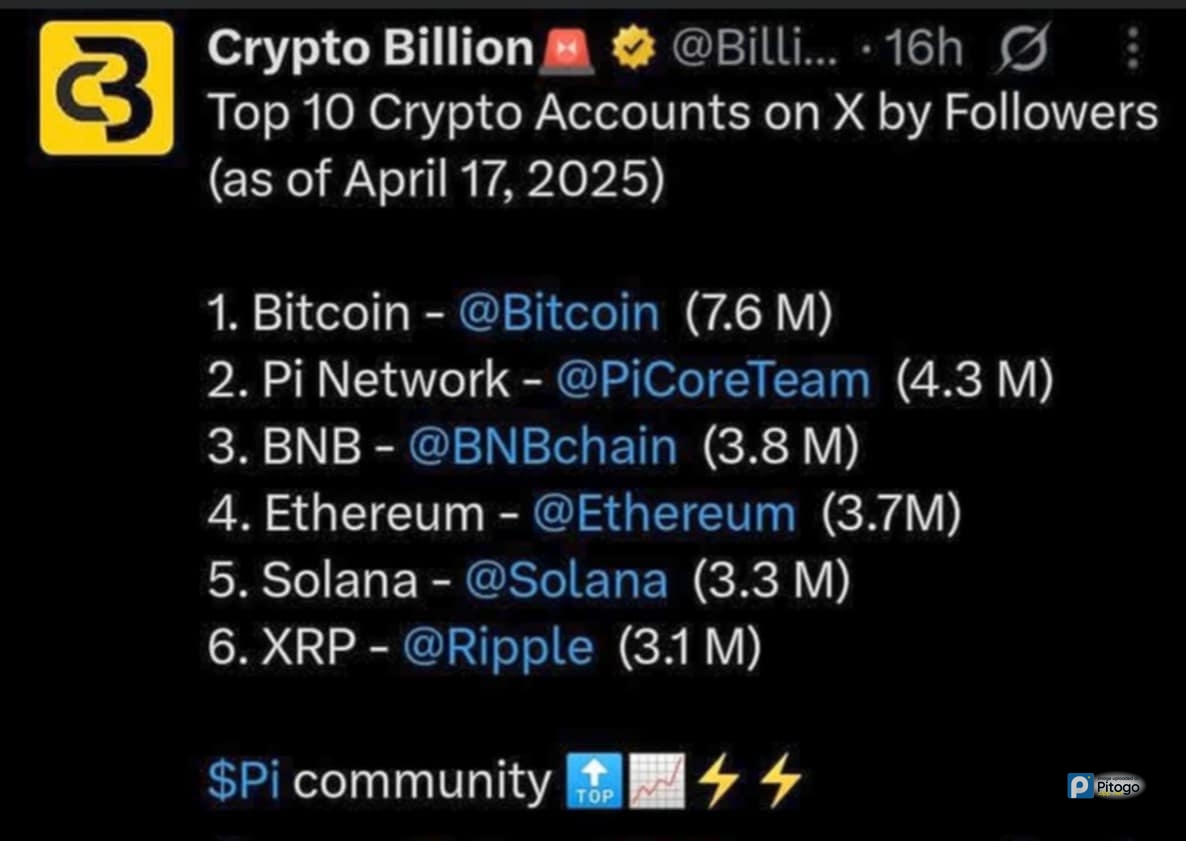Click the @Billi... account handle
The width and height of the screenshot is (1186, 841).
755,49
